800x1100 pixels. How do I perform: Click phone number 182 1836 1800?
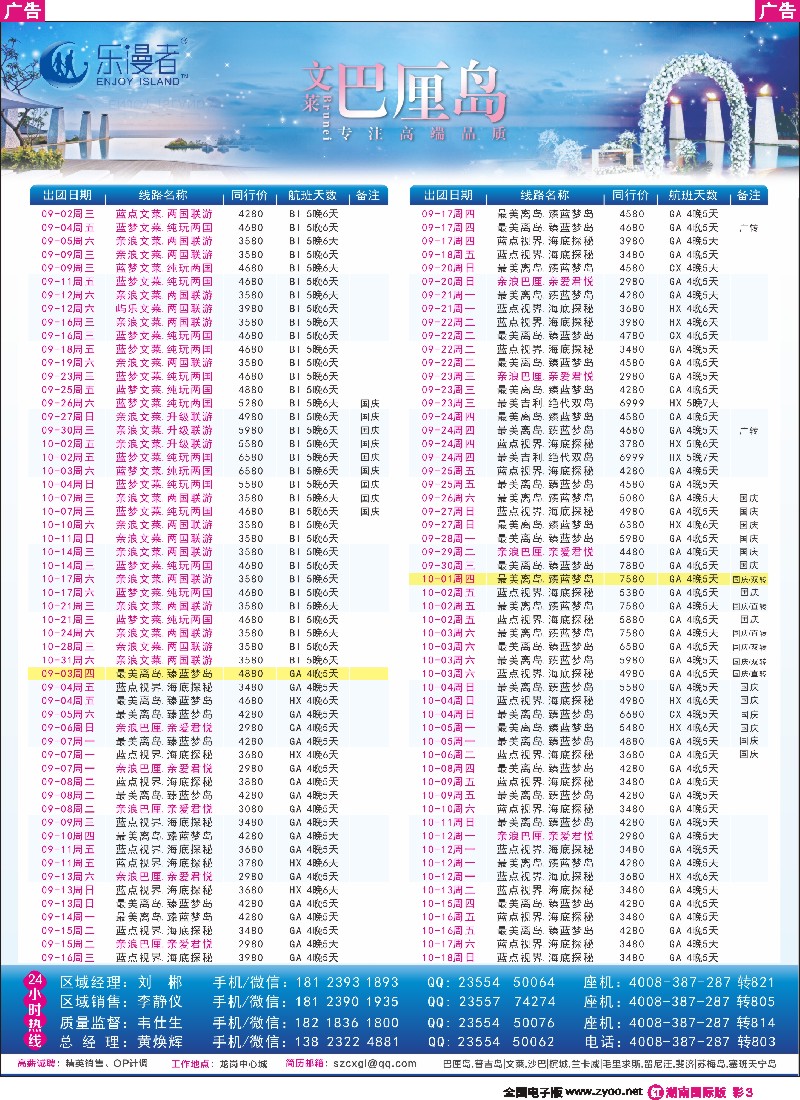(x=347, y=1022)
